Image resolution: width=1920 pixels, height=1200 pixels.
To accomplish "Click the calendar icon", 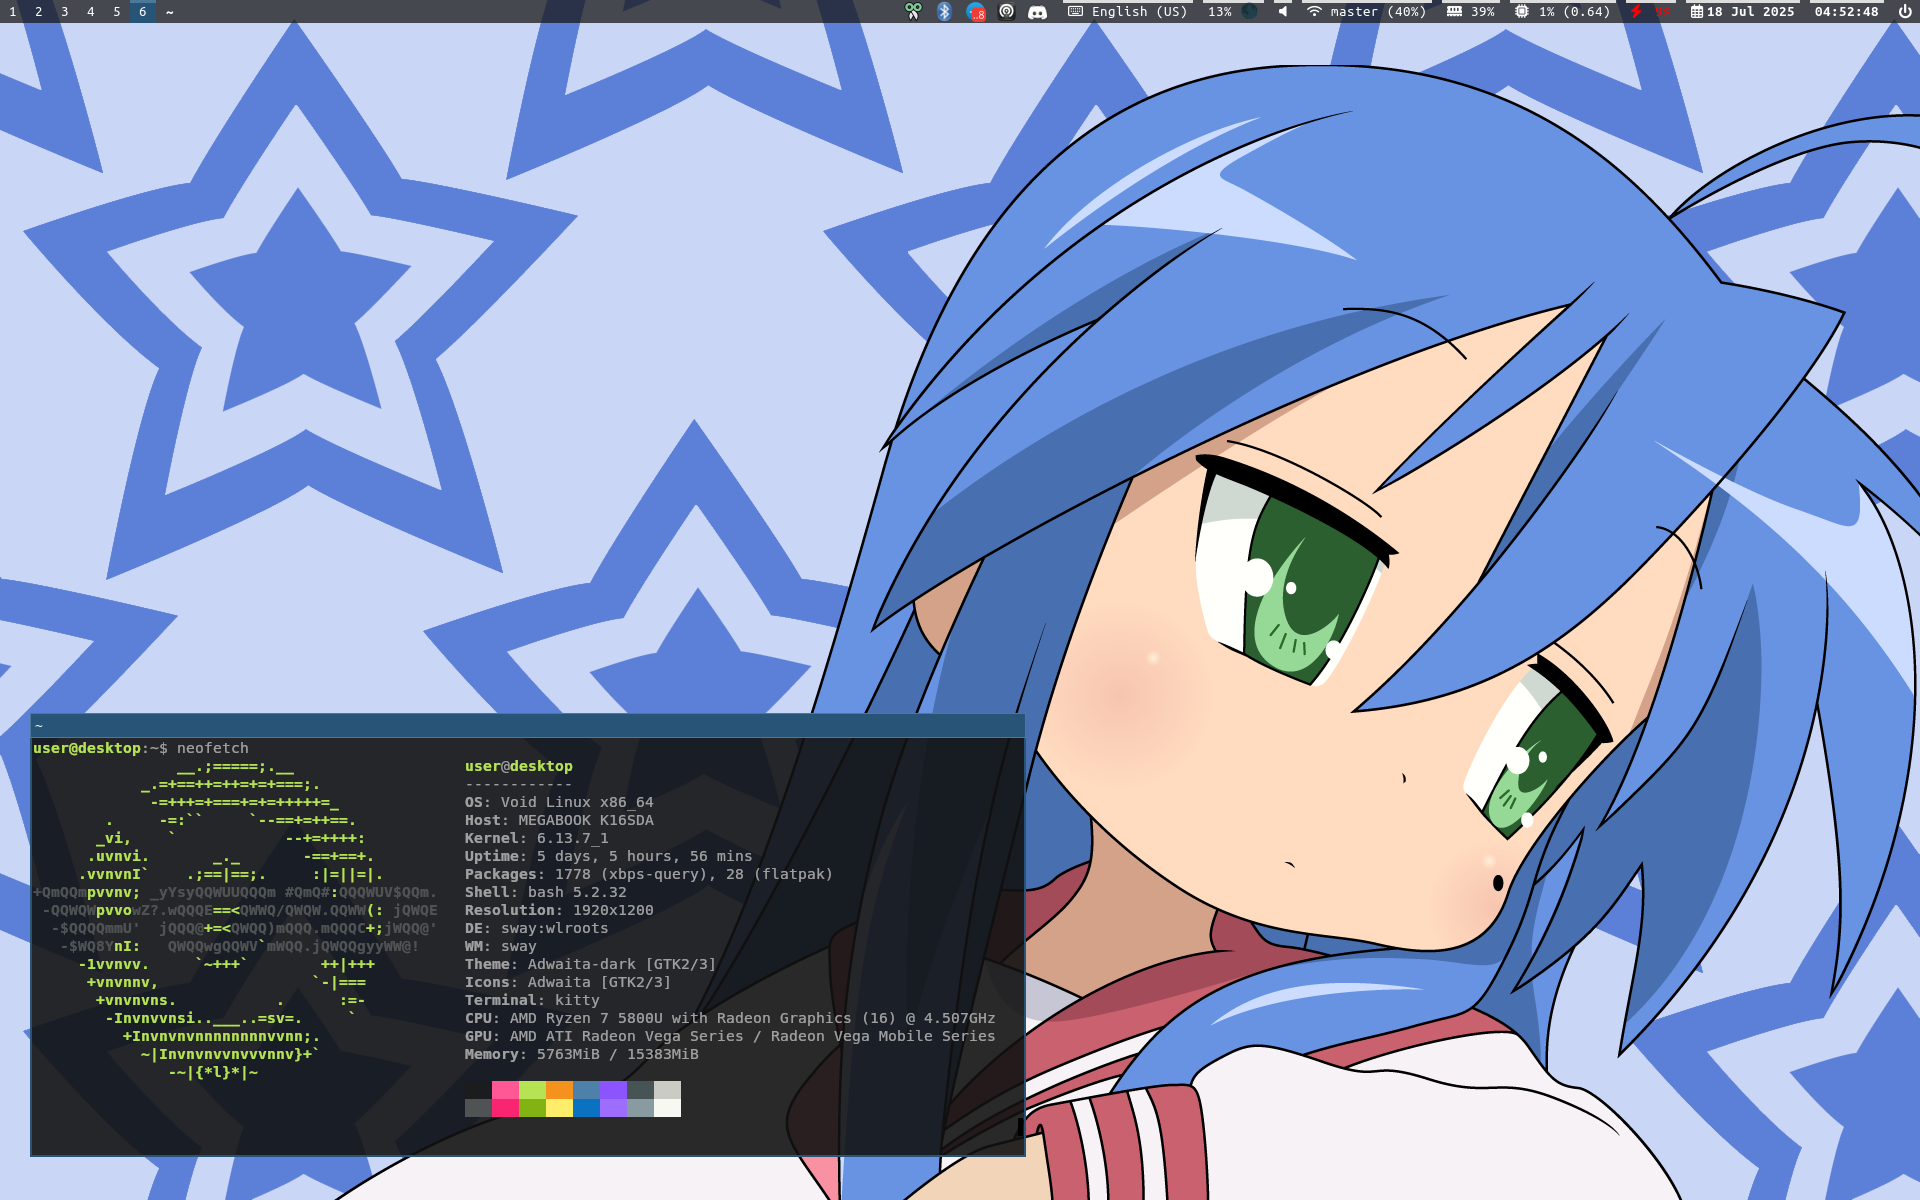I will (x=1696, y=12).
